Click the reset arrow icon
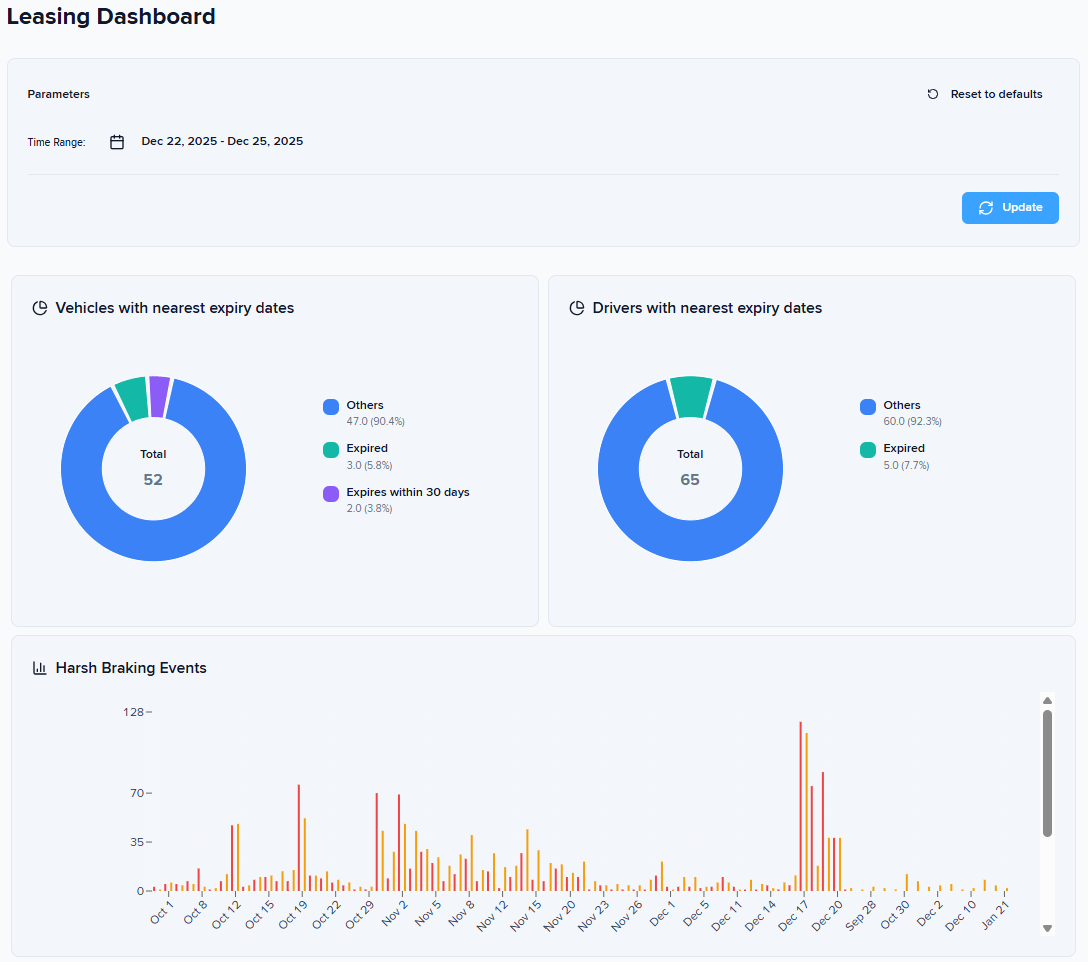 (933, 94)
